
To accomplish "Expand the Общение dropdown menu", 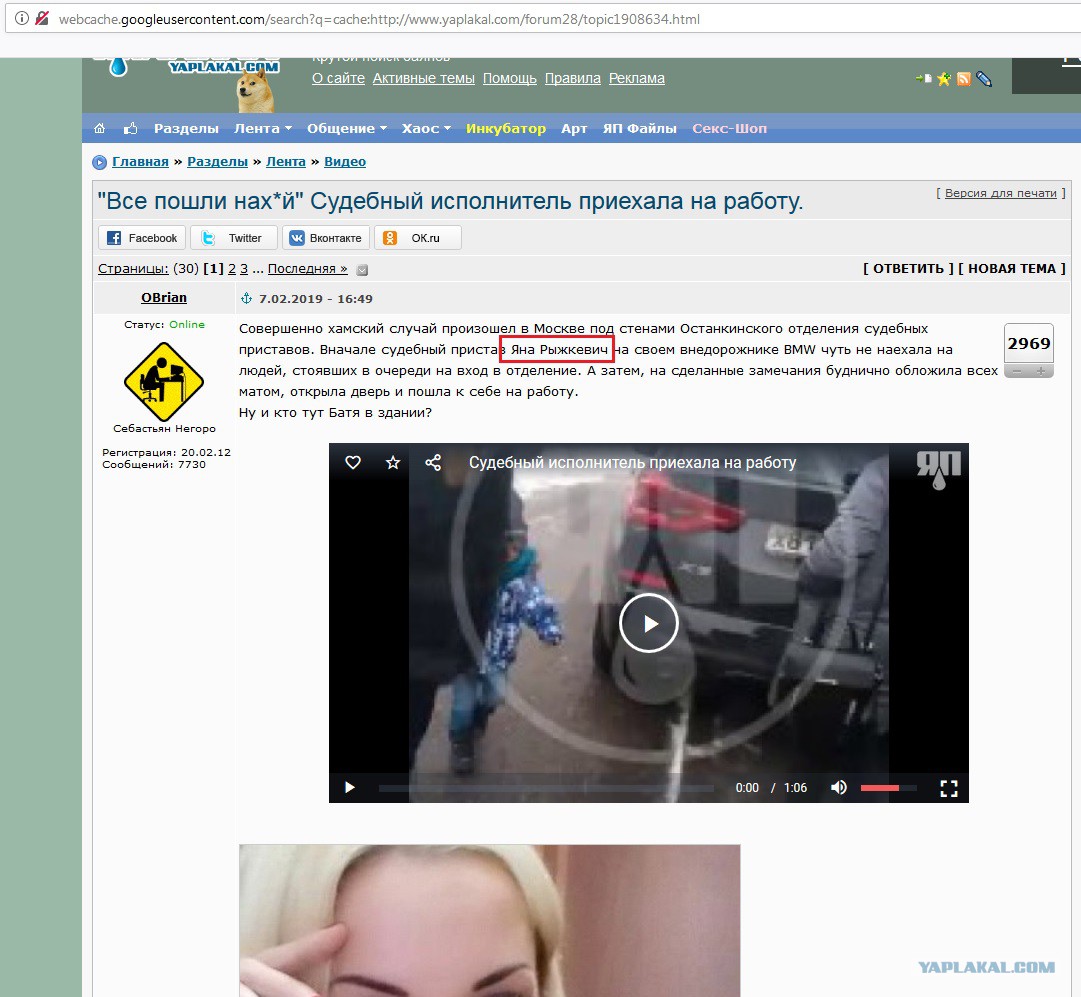I will [347, 128].
